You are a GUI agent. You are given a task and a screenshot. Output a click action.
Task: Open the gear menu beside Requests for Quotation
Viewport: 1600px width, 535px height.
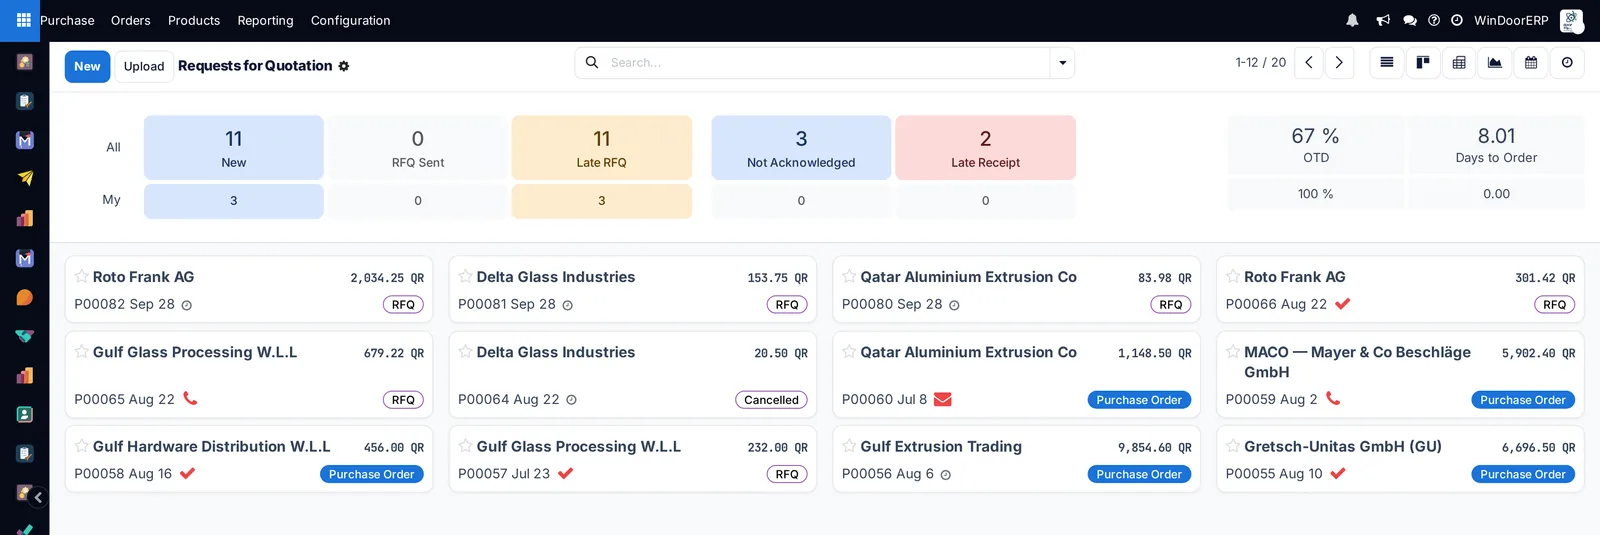344,66
